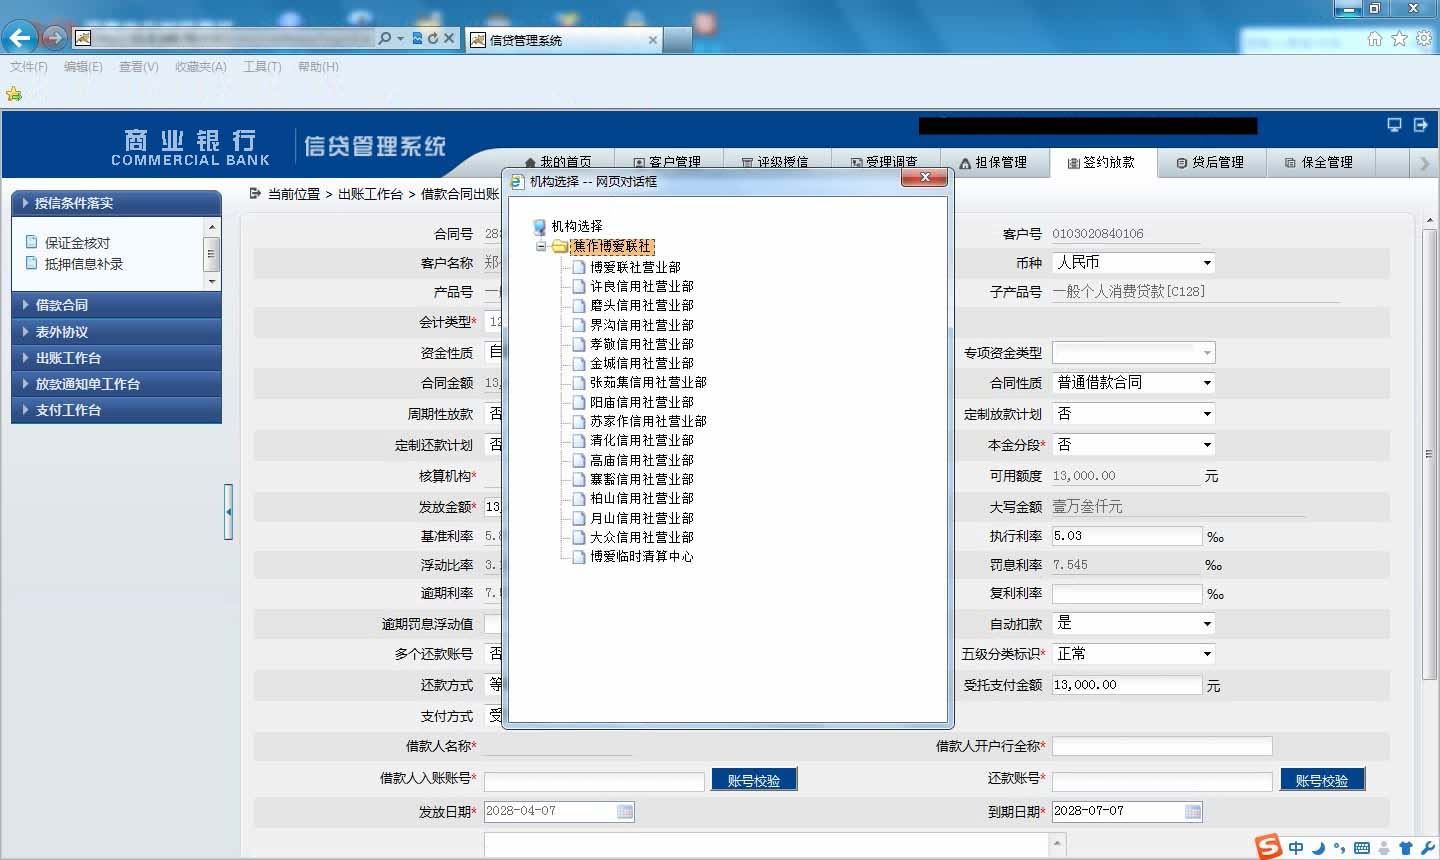The height and width of the screenshot is (860, 1440).
Task: Select 博爱联社营业部 in organization tree
Action: click(x=635, y=267)
